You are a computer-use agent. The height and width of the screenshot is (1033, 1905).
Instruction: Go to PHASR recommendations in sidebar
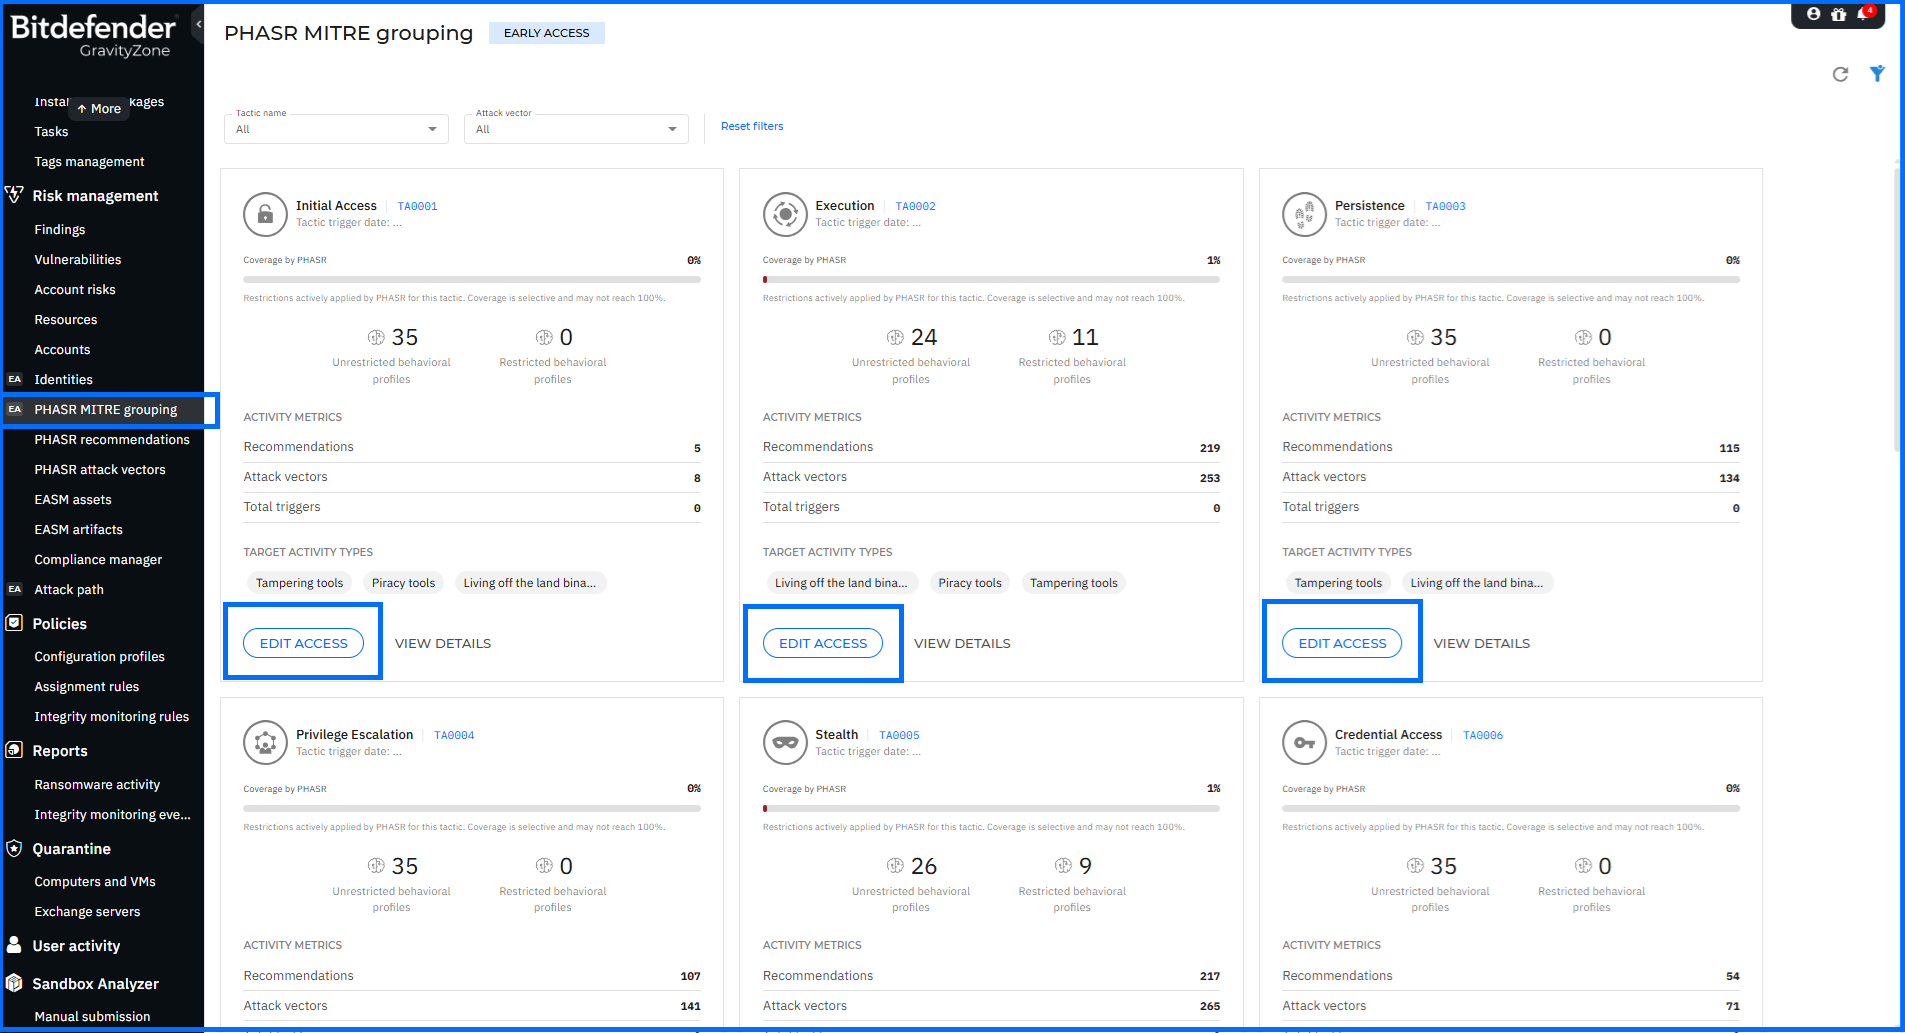click(112, 439)
